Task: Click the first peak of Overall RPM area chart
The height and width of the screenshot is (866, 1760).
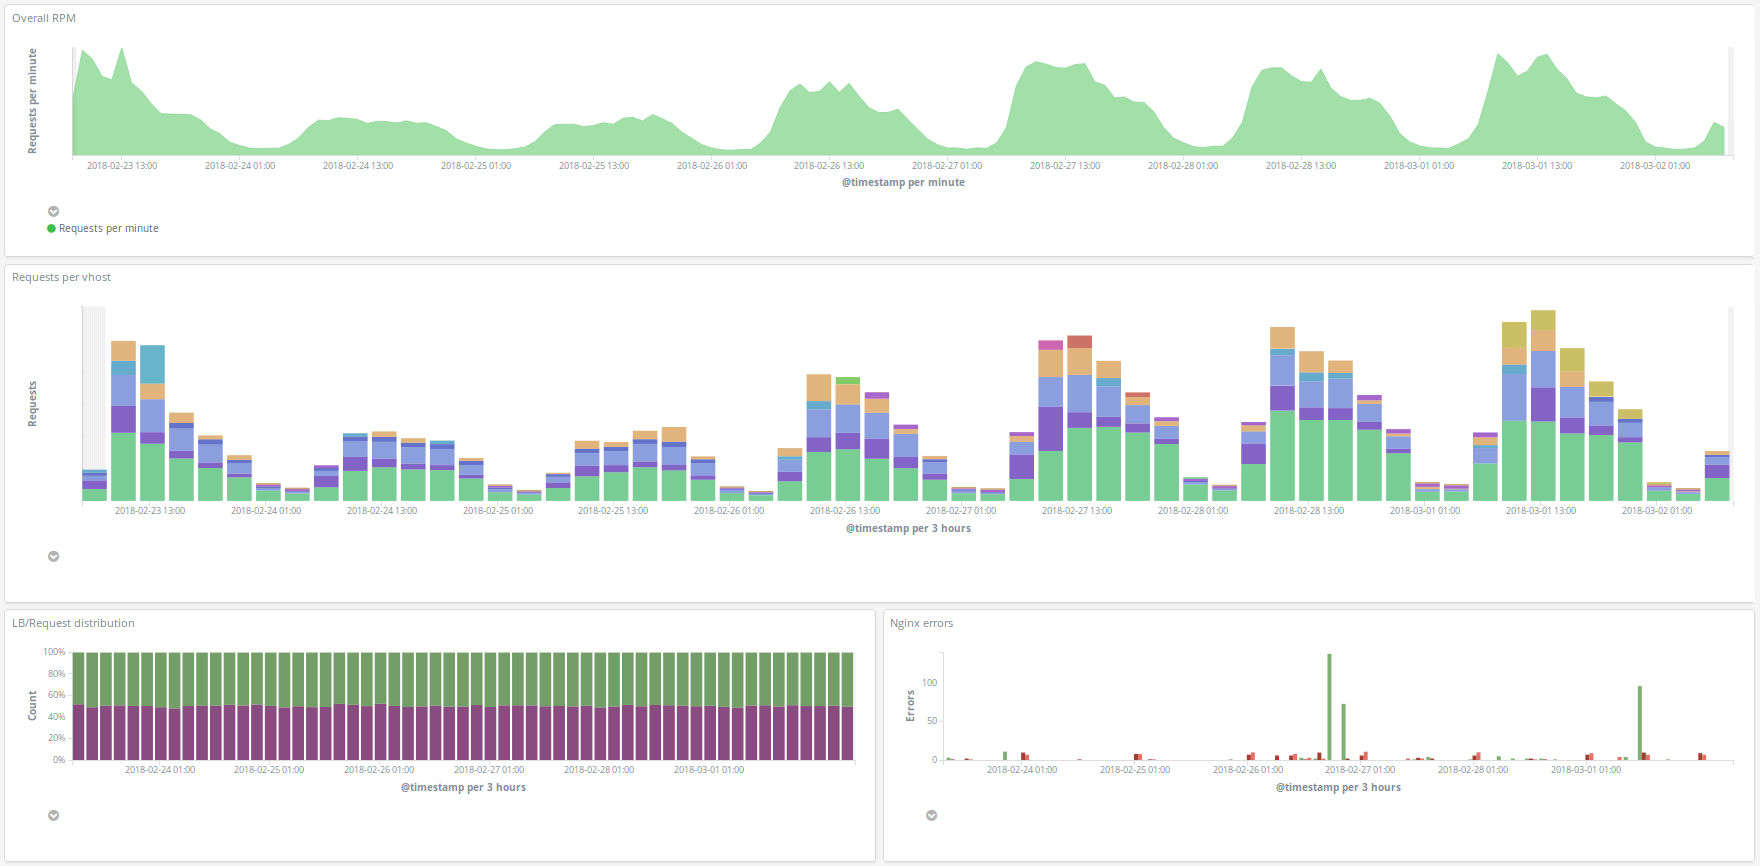Action: pos(84,50)
